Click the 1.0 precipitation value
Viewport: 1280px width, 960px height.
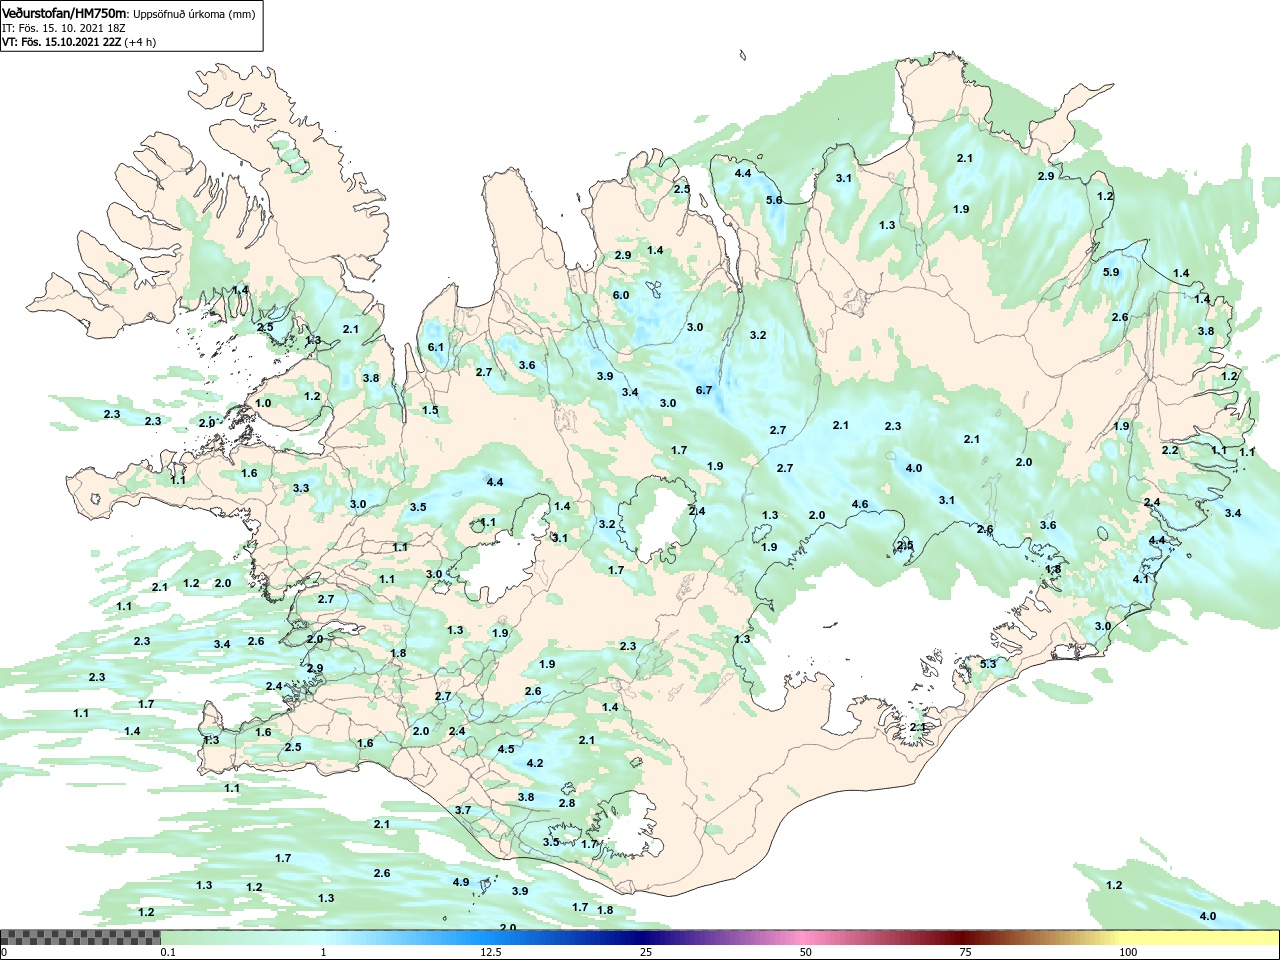[263, 403]
